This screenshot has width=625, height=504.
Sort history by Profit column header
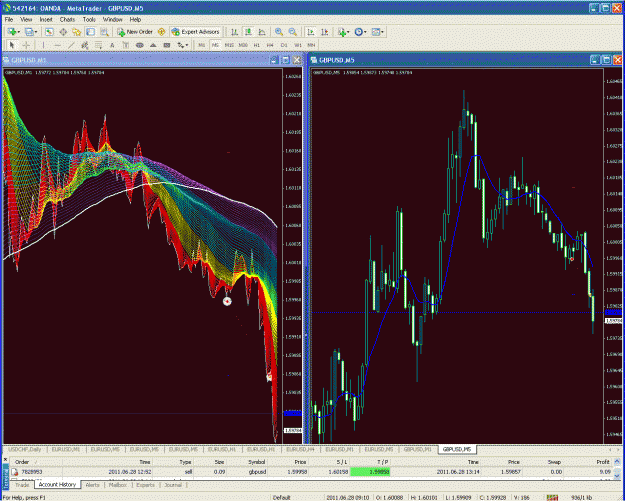[x=603, y=462]
